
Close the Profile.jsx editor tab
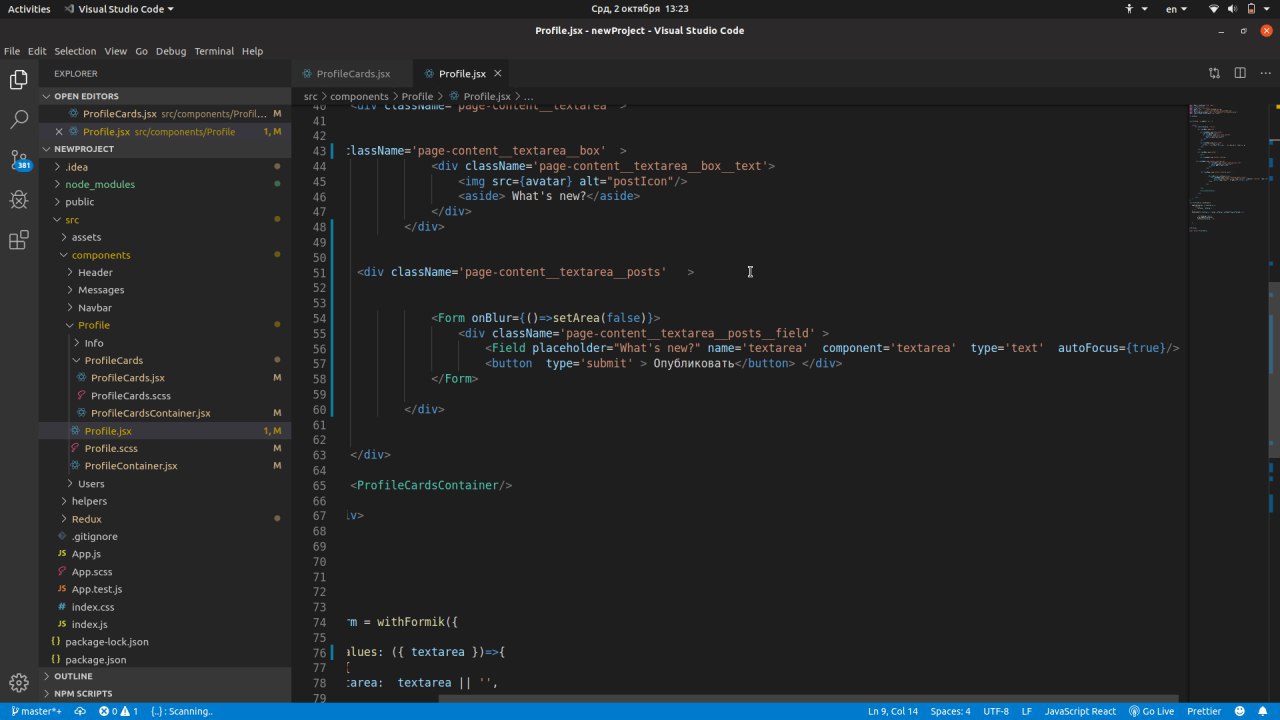coord(497,73)
